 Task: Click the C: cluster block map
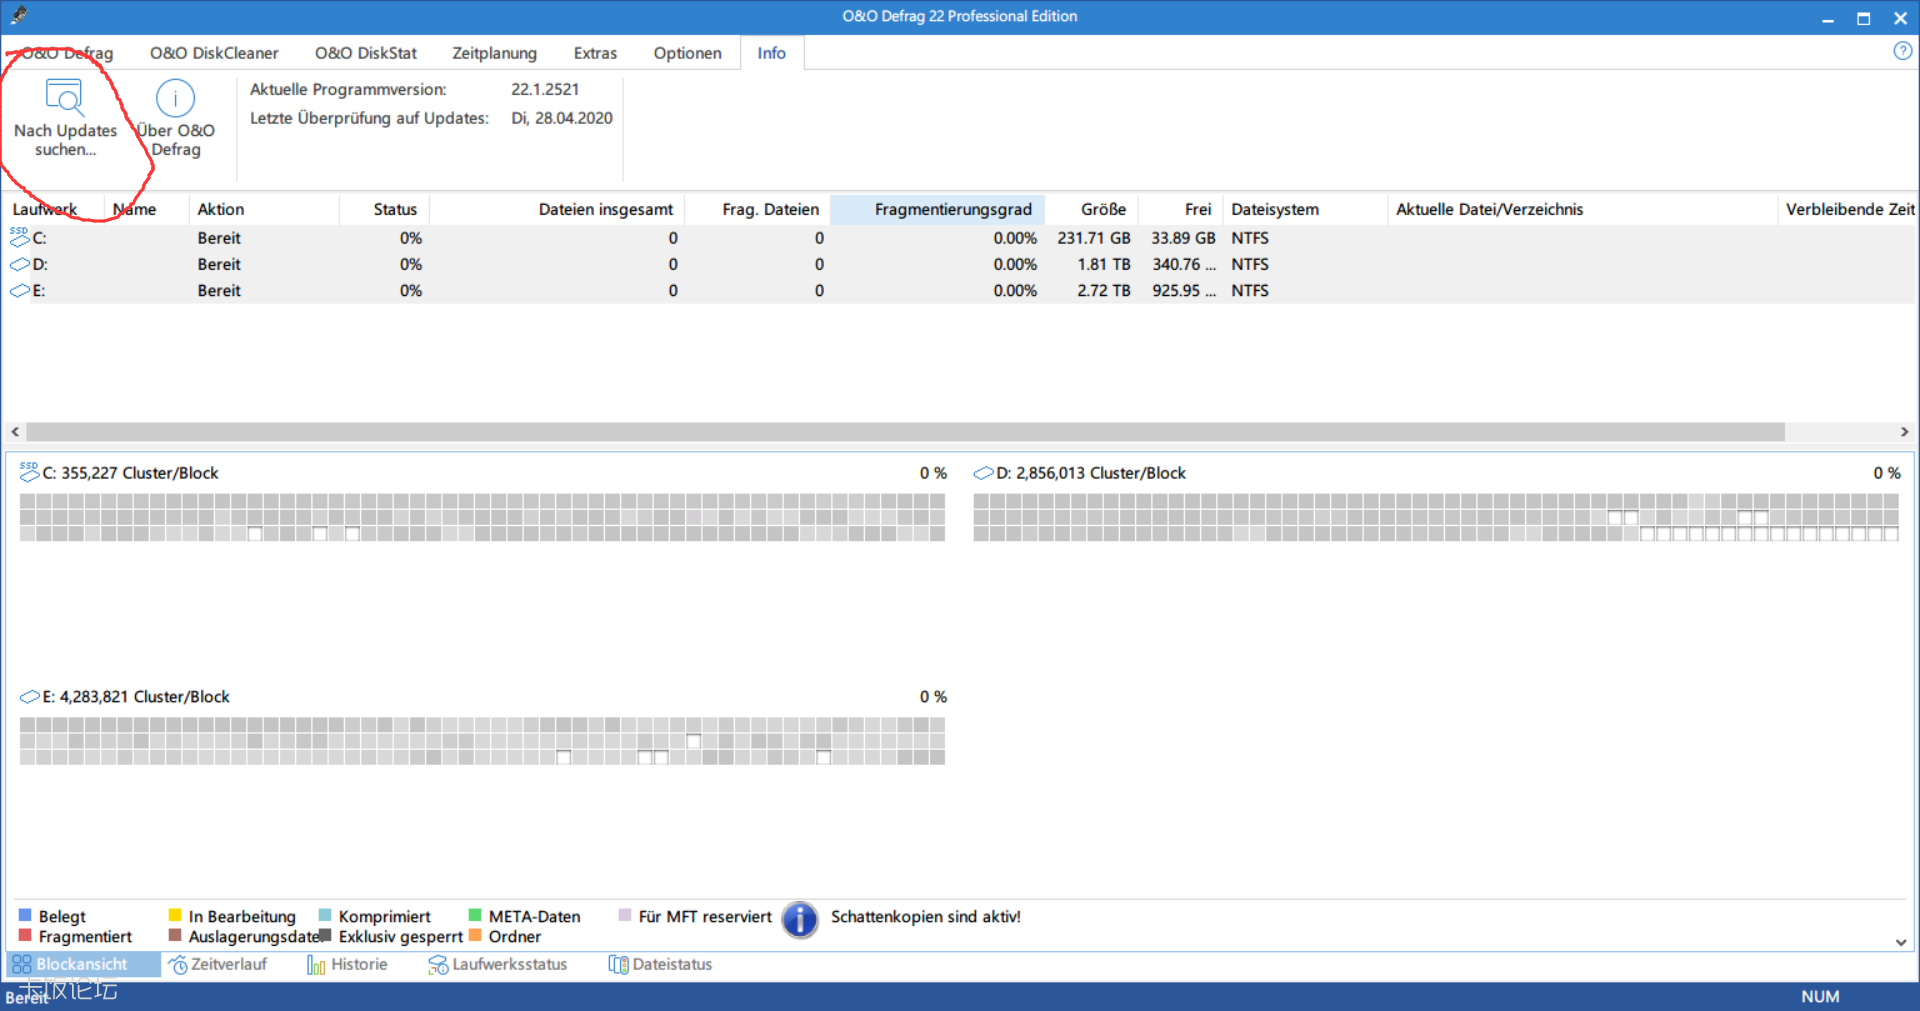click(x=482, y=517)
